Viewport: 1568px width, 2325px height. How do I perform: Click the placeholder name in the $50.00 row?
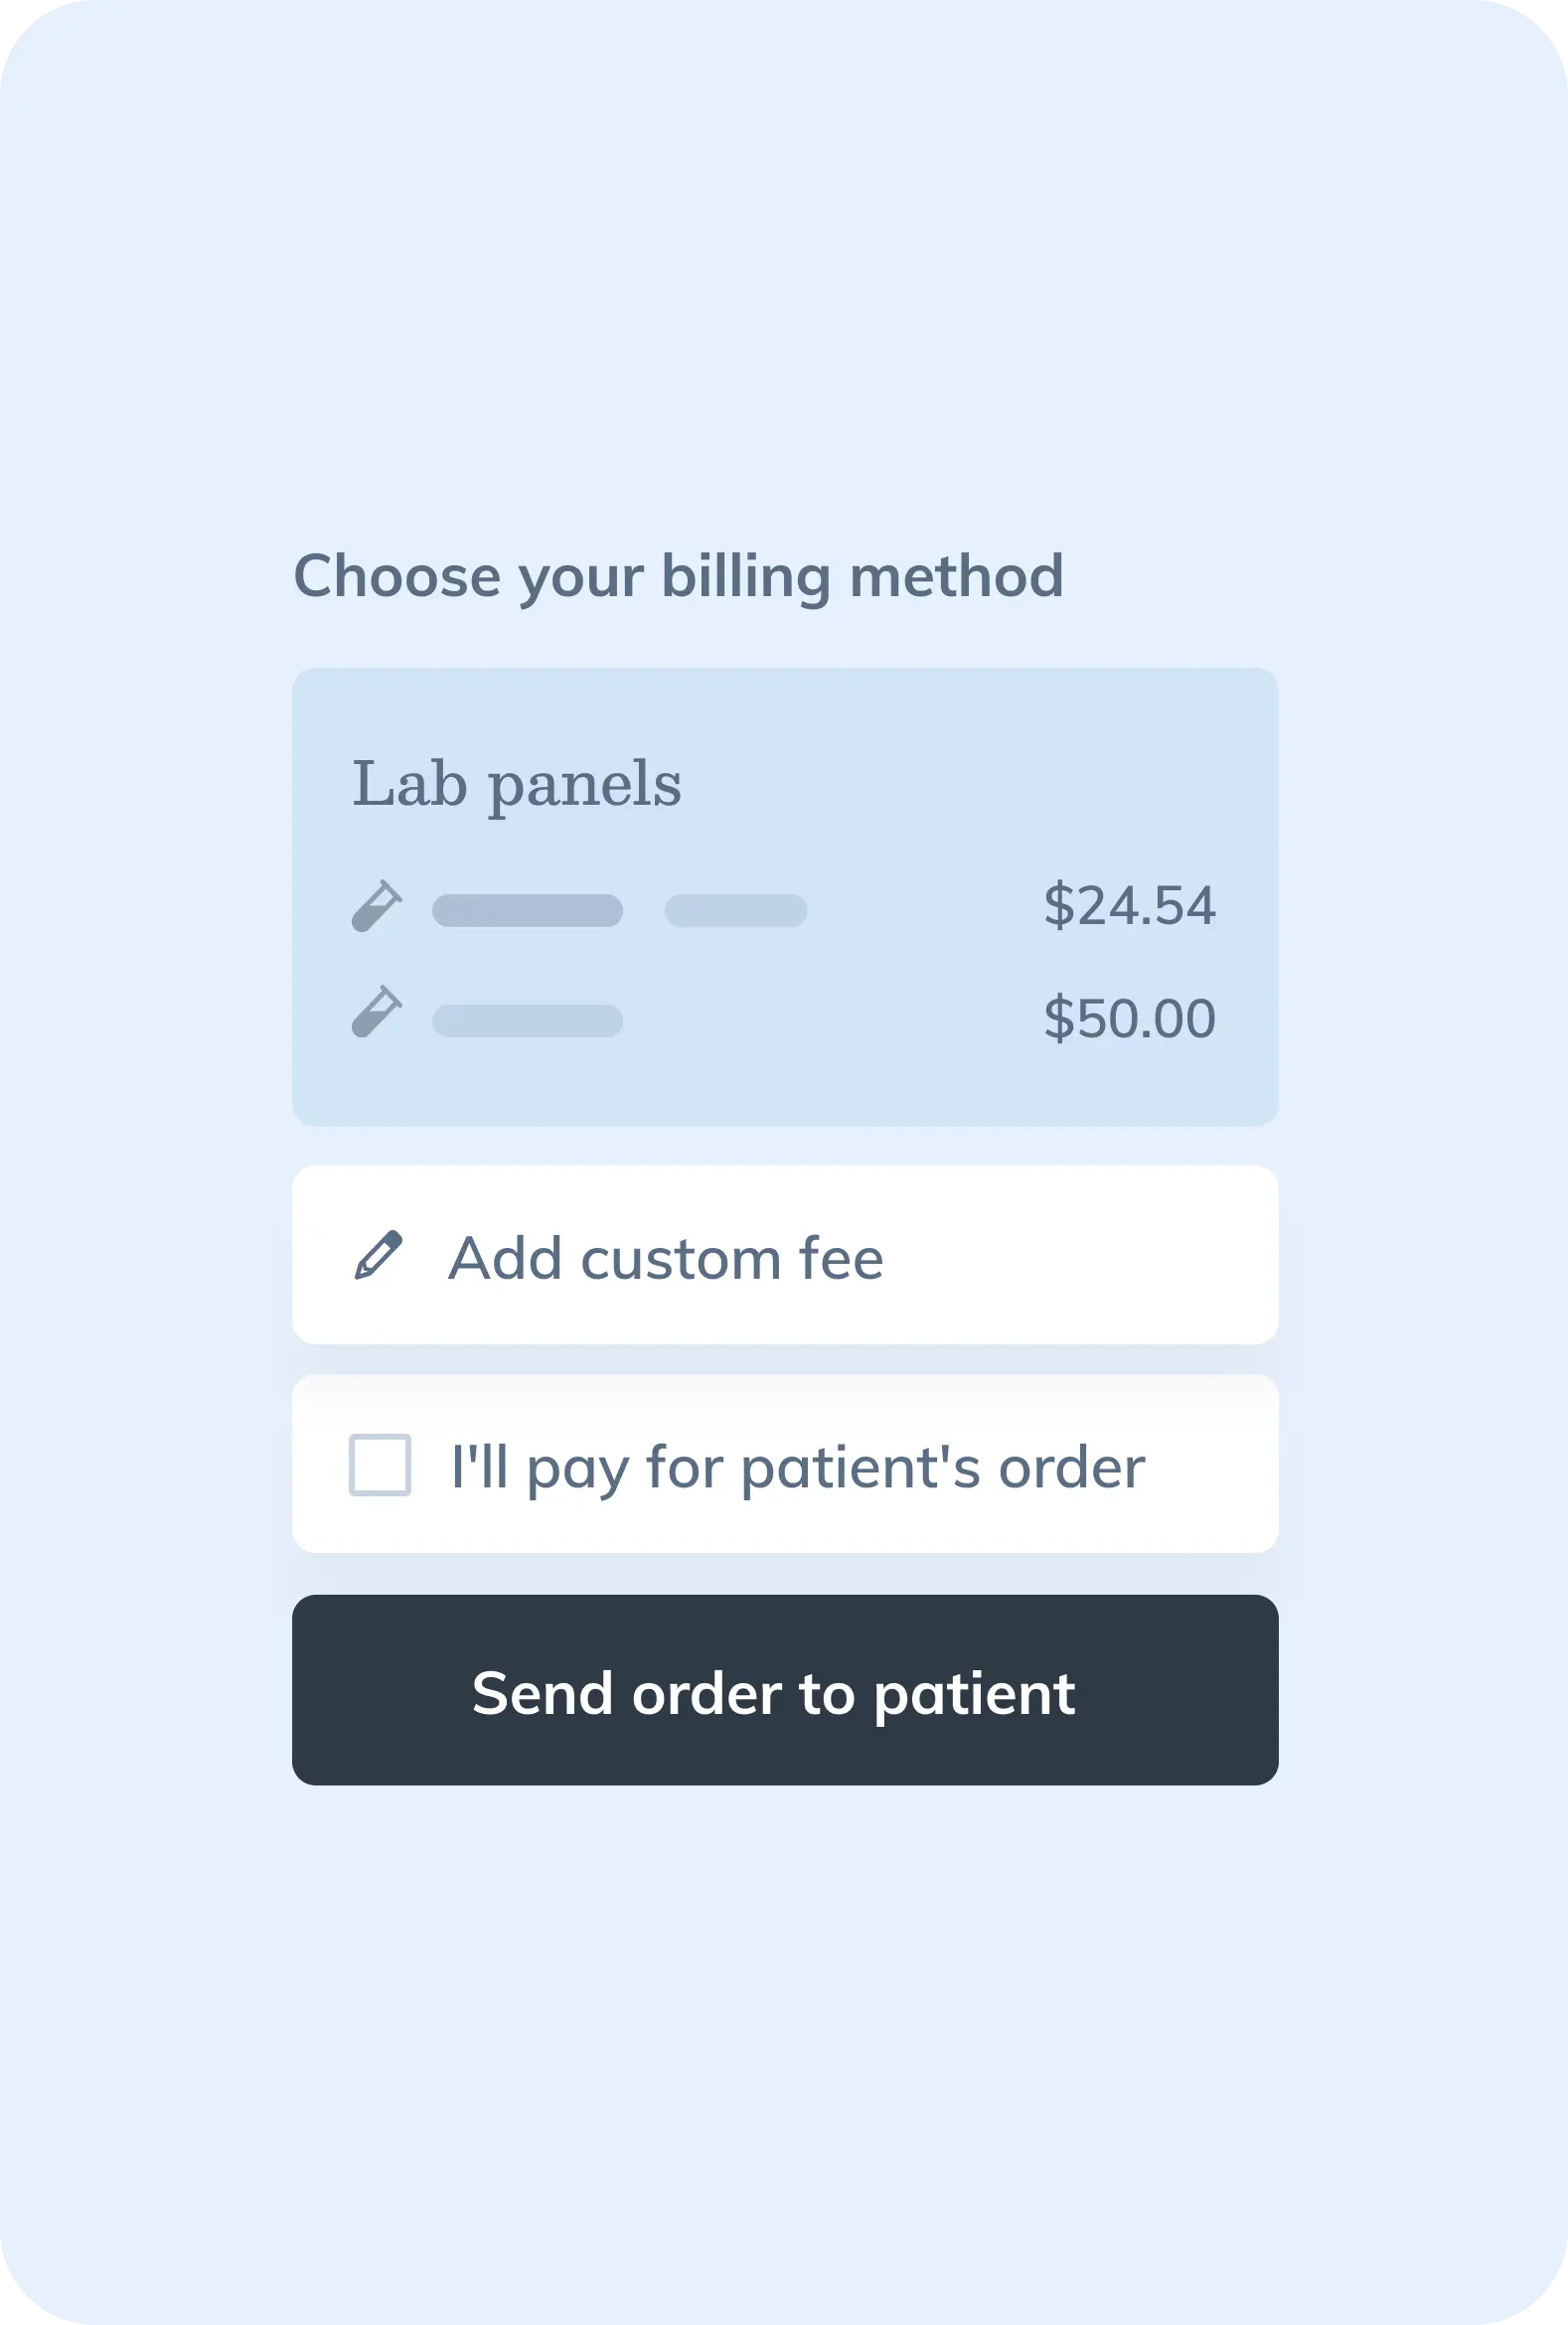(x=527, y=1021)
